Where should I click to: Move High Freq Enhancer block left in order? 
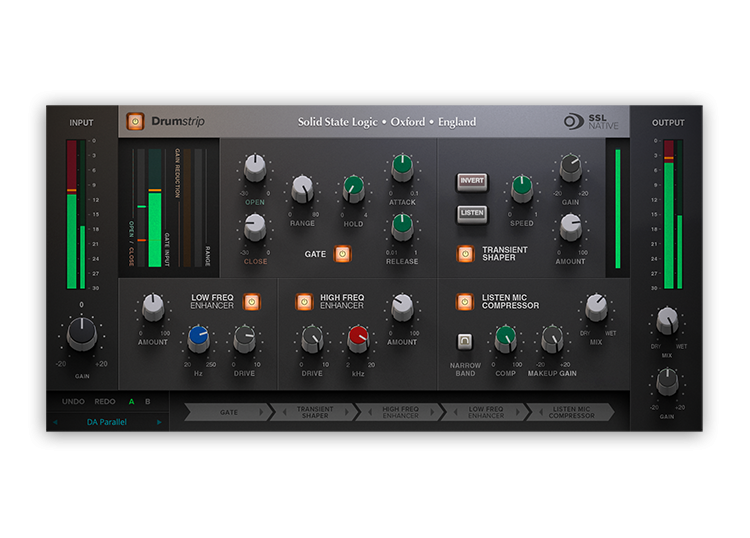tap(371, 412)
